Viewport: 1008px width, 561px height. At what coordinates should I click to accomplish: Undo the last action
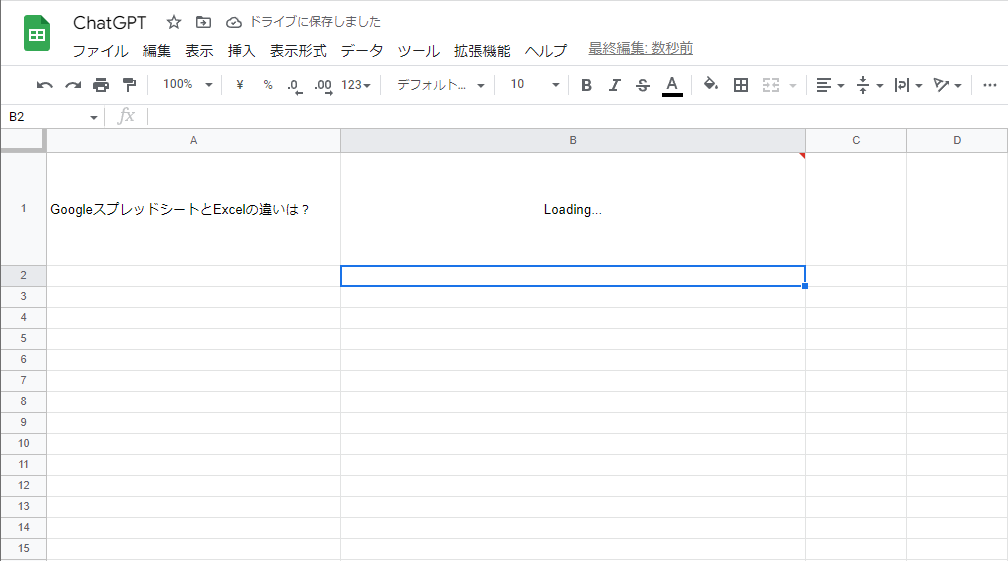click(x=44, y=85)
